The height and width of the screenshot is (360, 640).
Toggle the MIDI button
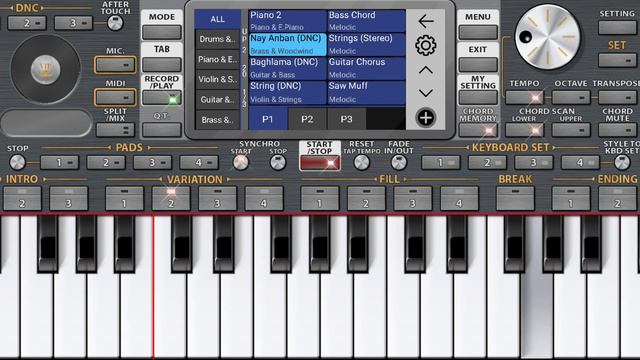click(115, 98)
